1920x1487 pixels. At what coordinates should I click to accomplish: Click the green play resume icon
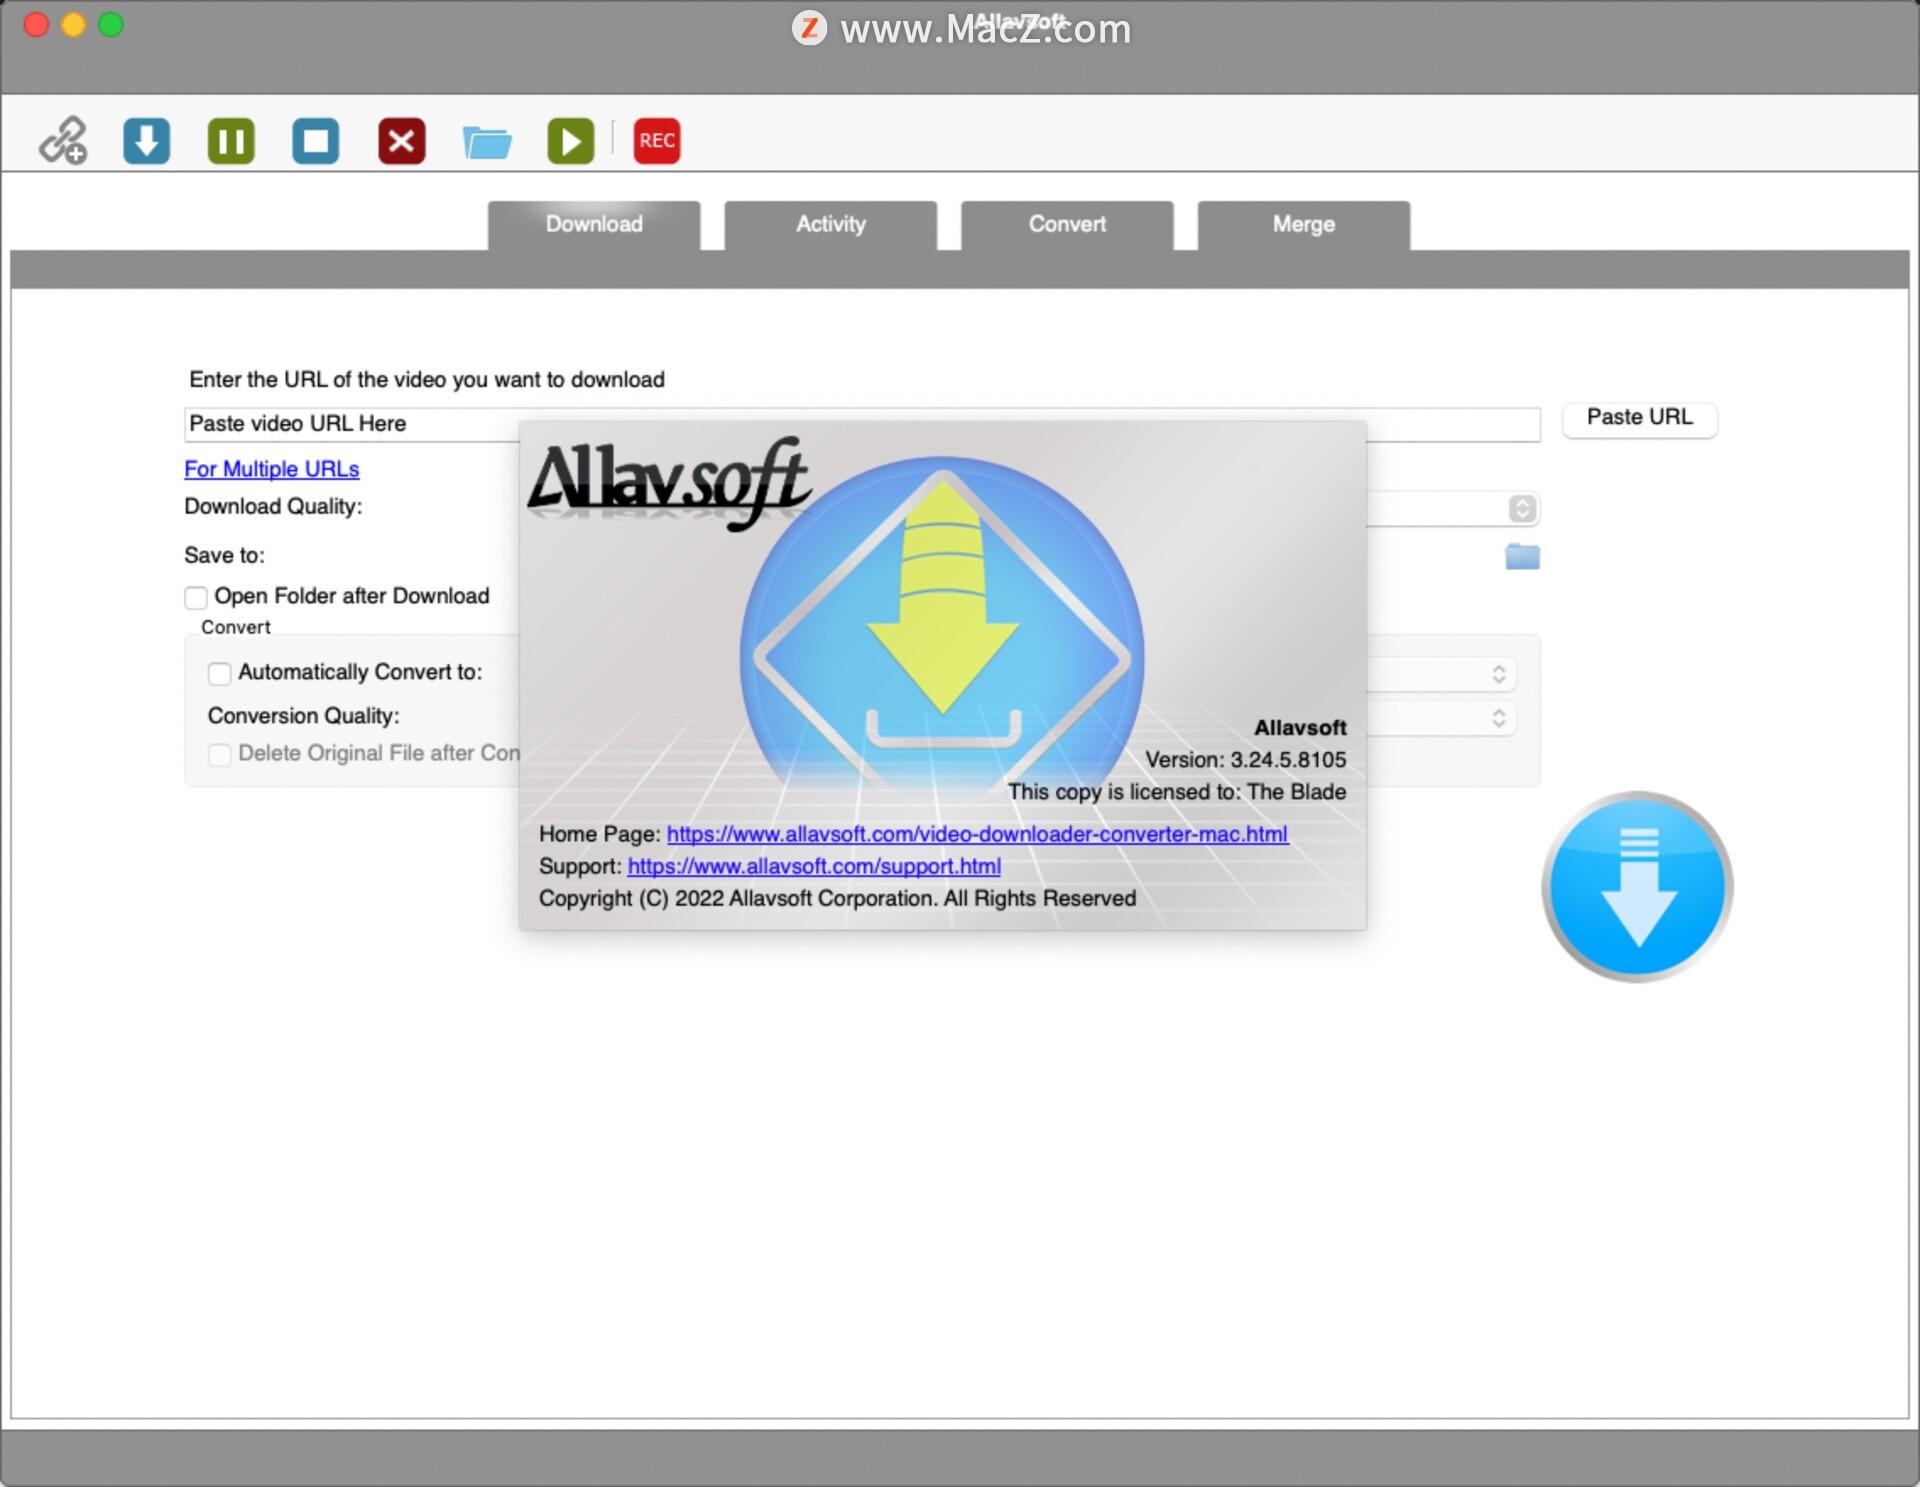point(570,140)
